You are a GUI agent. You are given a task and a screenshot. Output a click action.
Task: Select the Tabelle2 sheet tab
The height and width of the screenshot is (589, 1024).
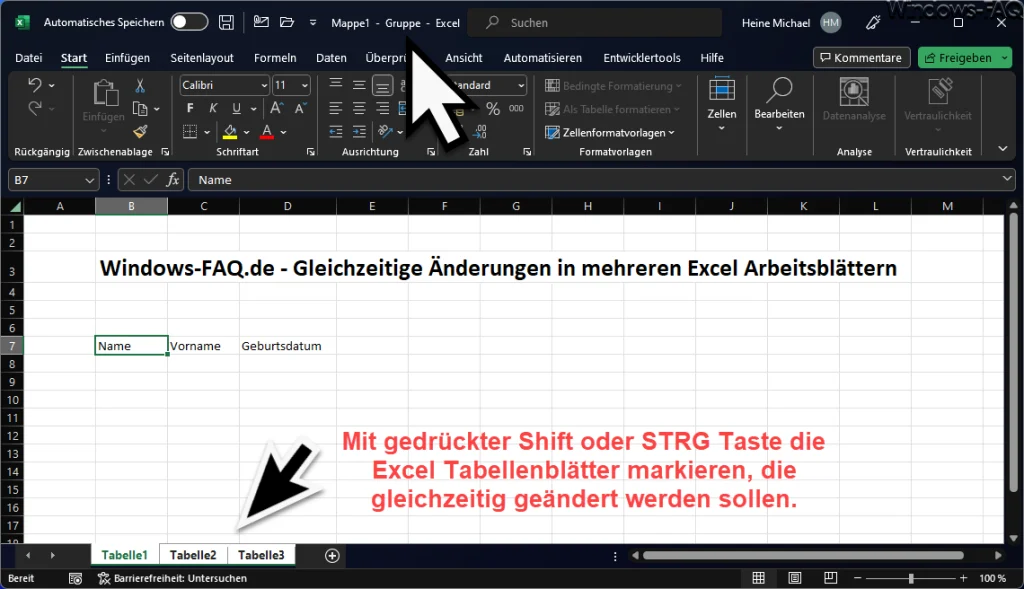point(193,556)
